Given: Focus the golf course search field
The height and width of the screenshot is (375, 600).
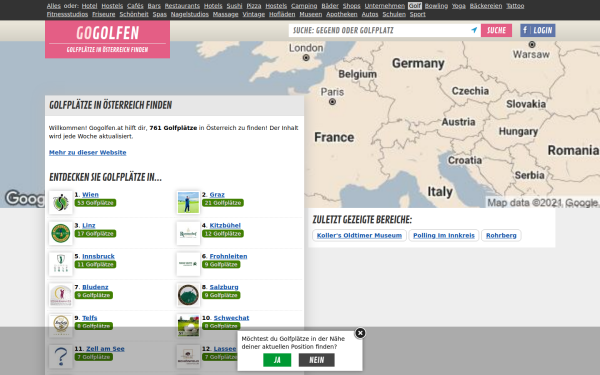Looking at the screenshot, I should (380, 30).
